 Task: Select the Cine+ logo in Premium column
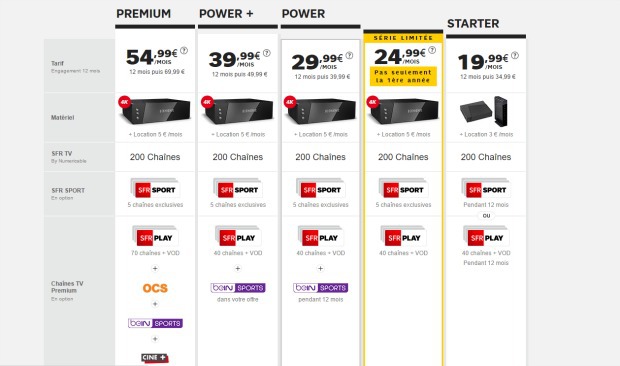[155, 358]
